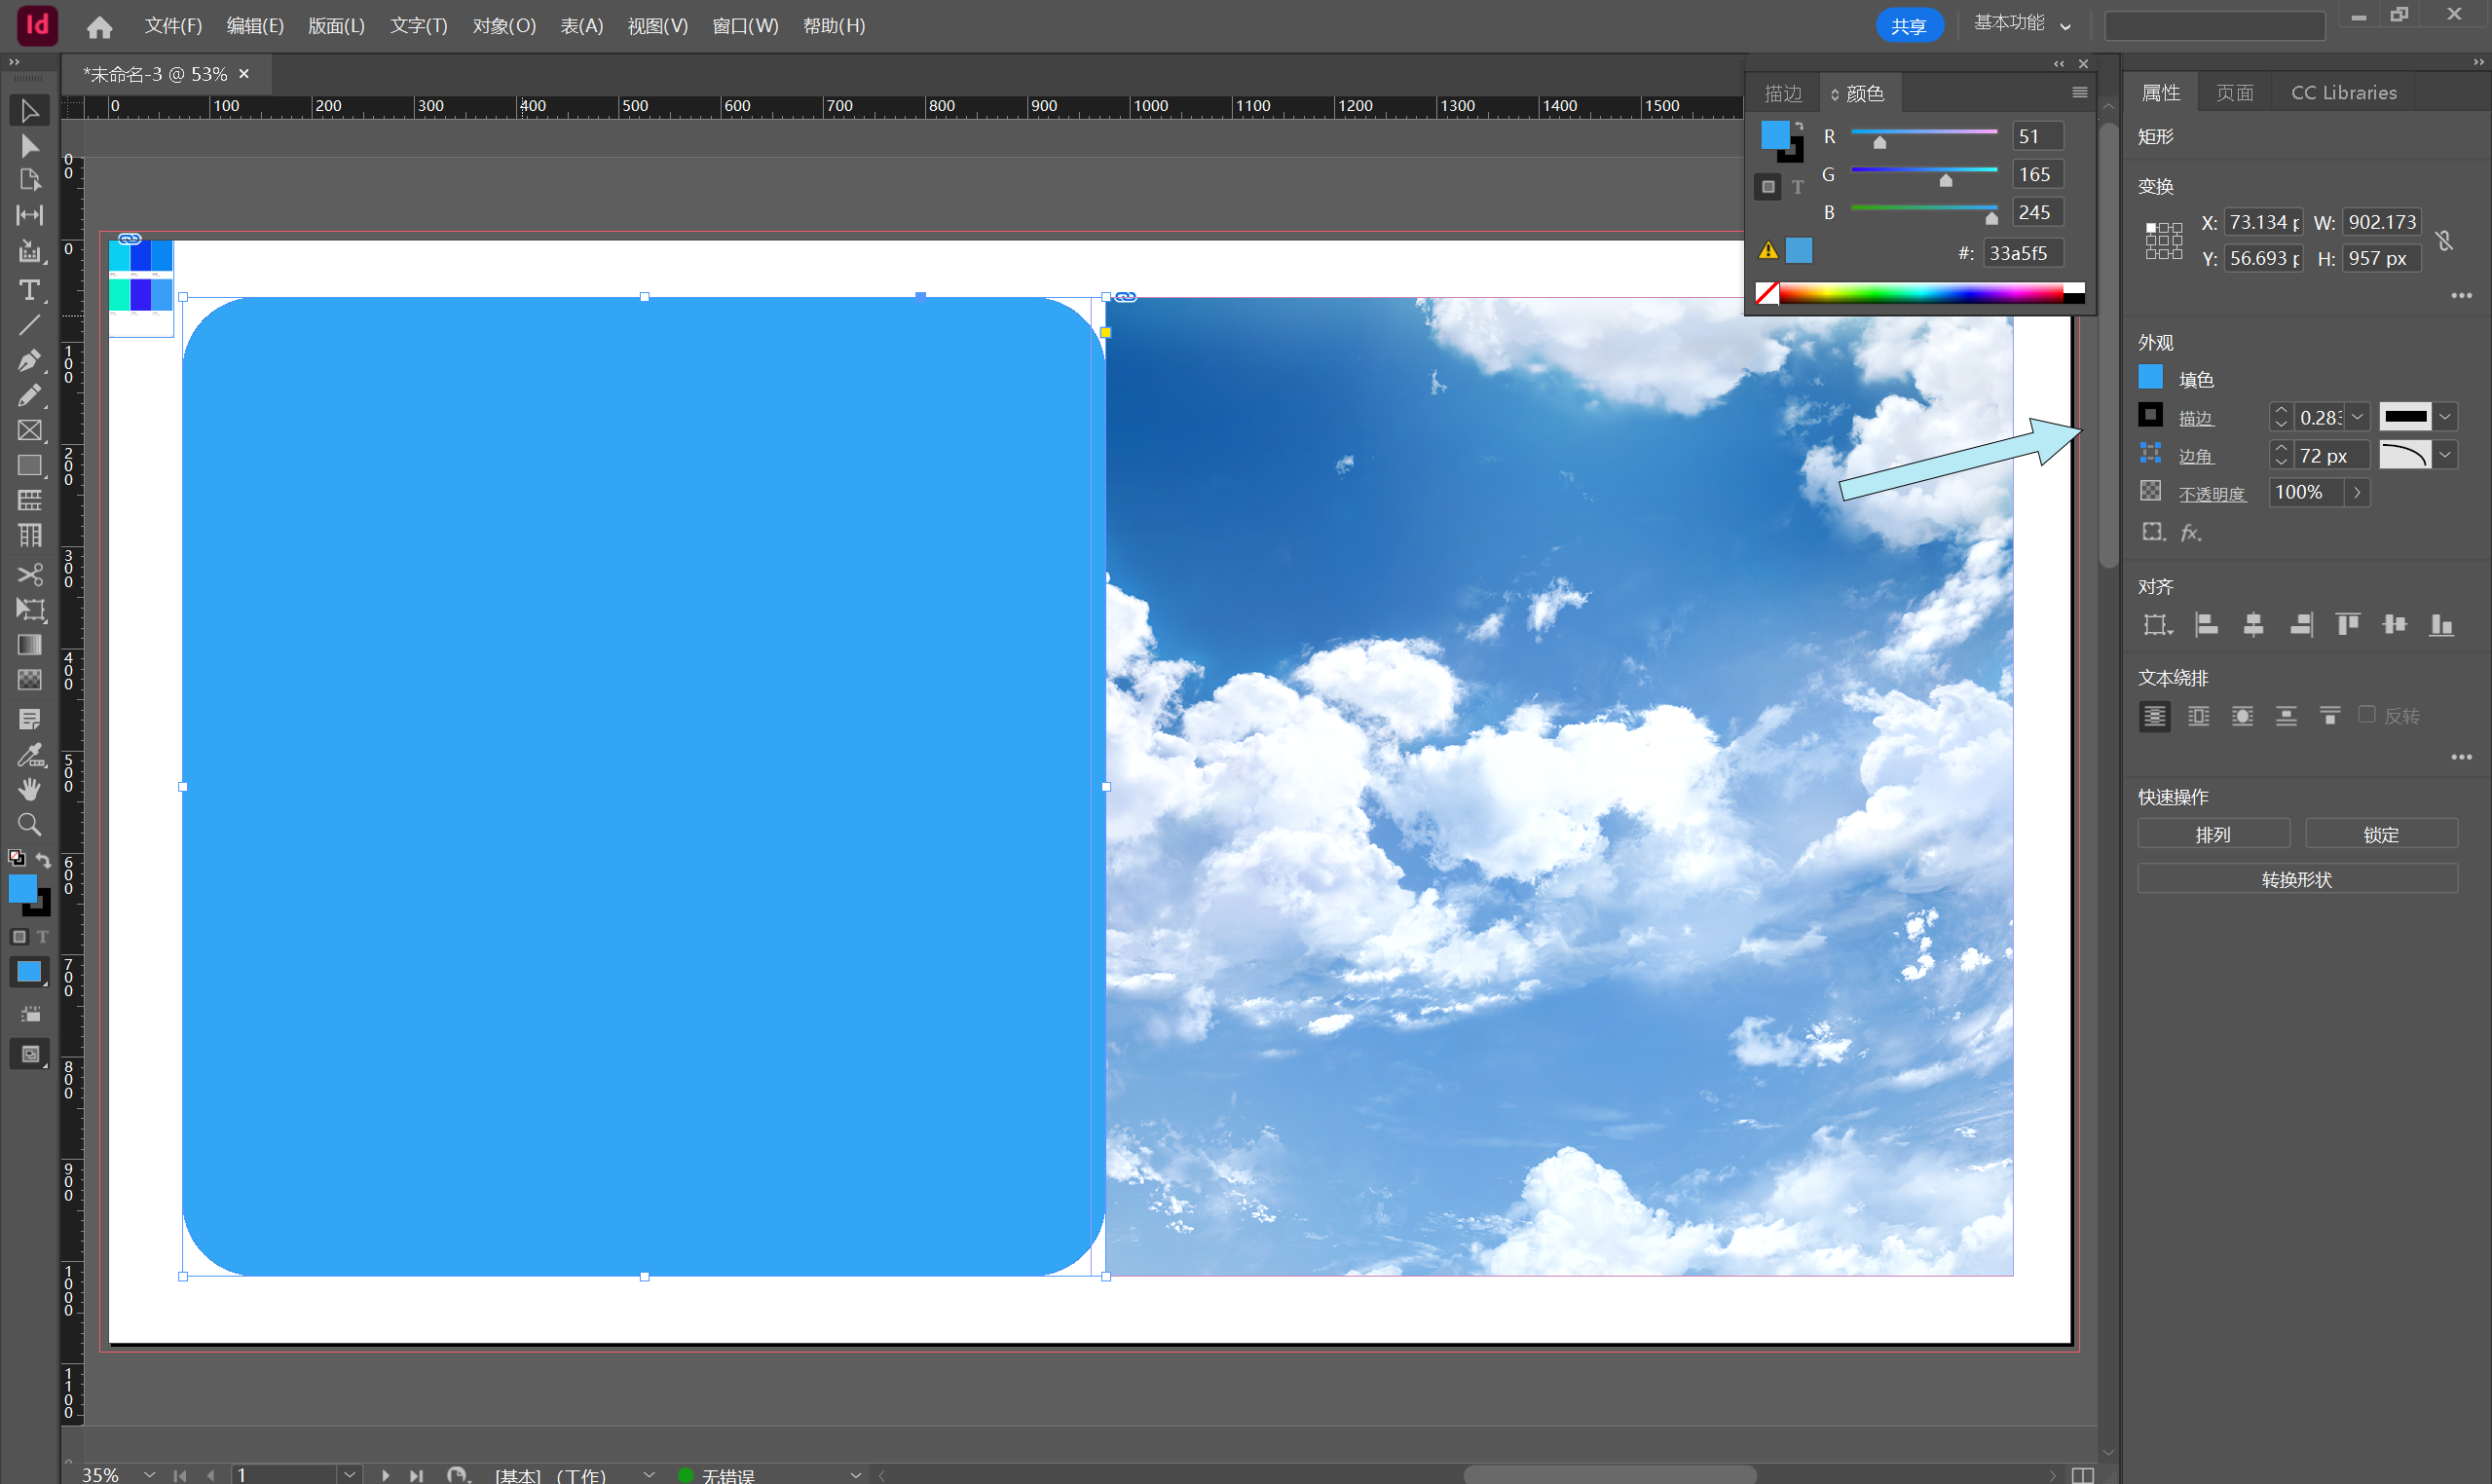Viewport: 2492px width, 1484px height.
Task: Click the 共享 share button
Action: [1908, 25]
